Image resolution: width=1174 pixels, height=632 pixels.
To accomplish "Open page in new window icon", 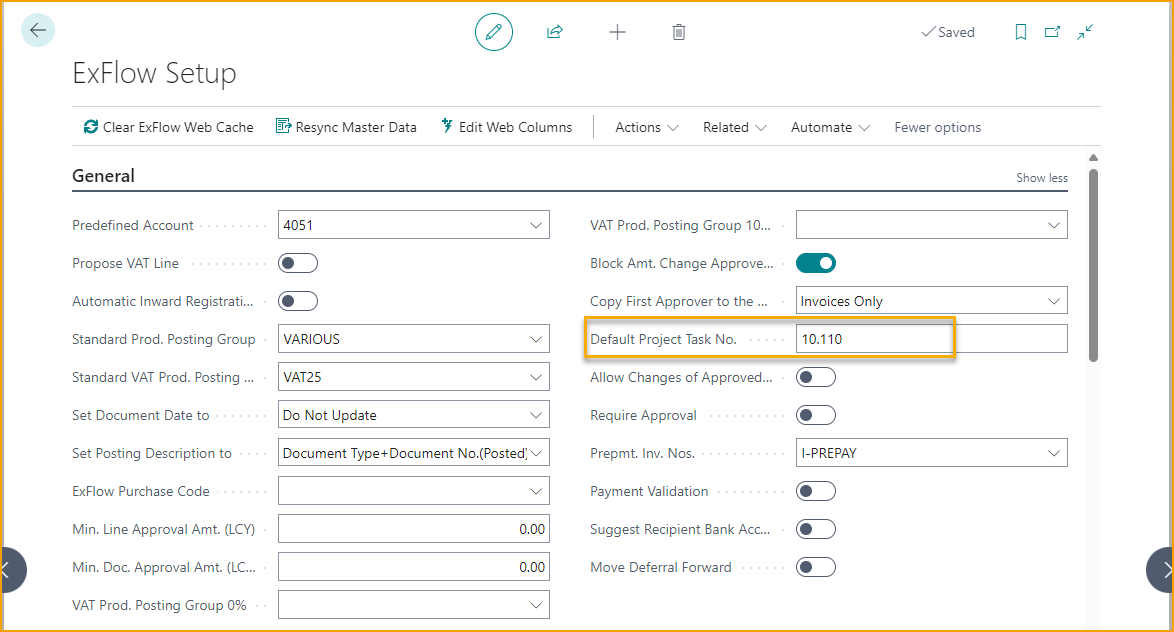I will pyautogui.click(x=1052, y=32).
